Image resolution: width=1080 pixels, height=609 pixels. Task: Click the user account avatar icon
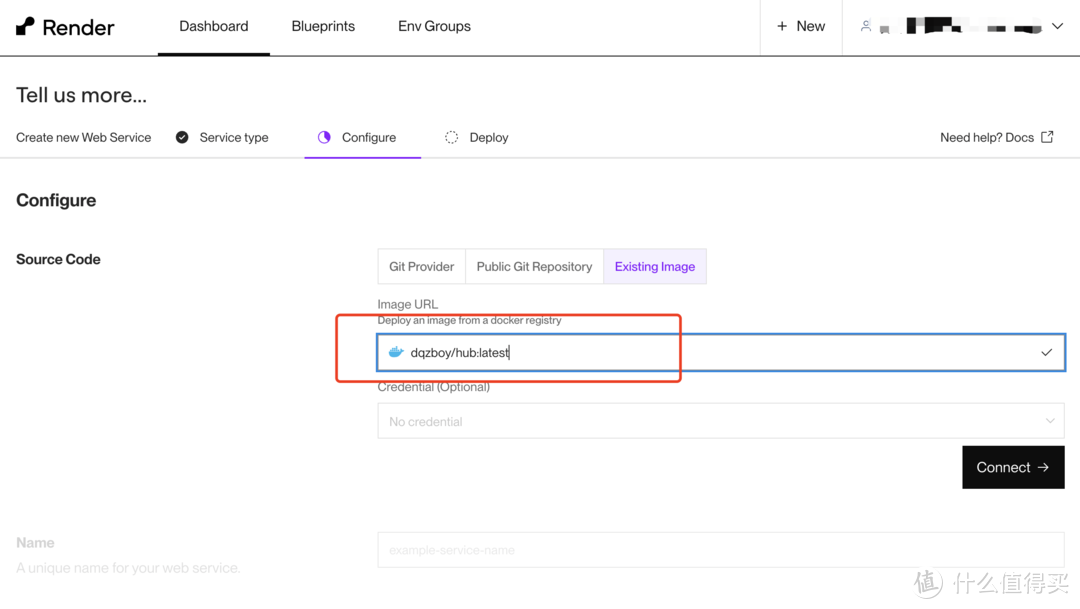tap(866, 27)
